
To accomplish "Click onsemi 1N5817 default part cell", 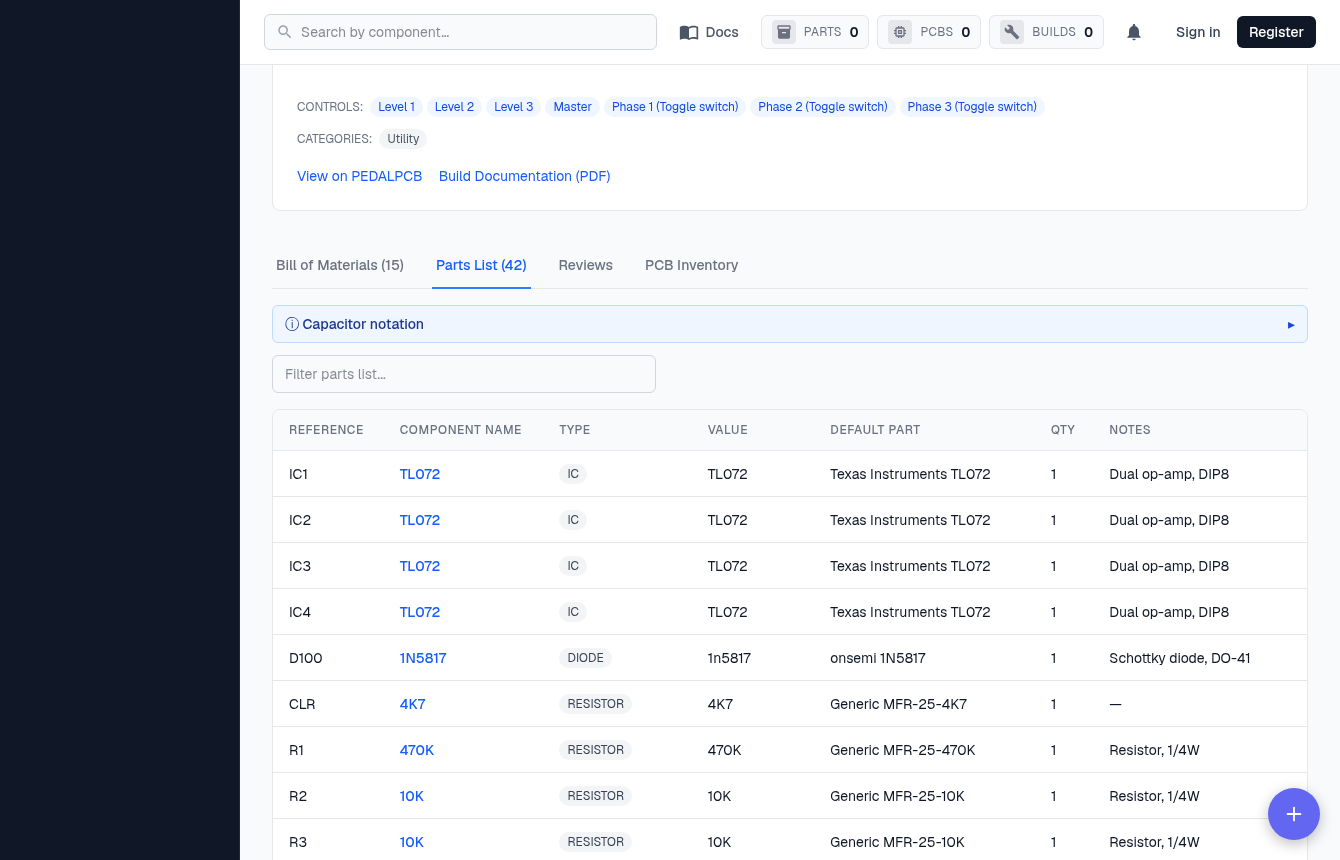I will click(x=878, y=658).
